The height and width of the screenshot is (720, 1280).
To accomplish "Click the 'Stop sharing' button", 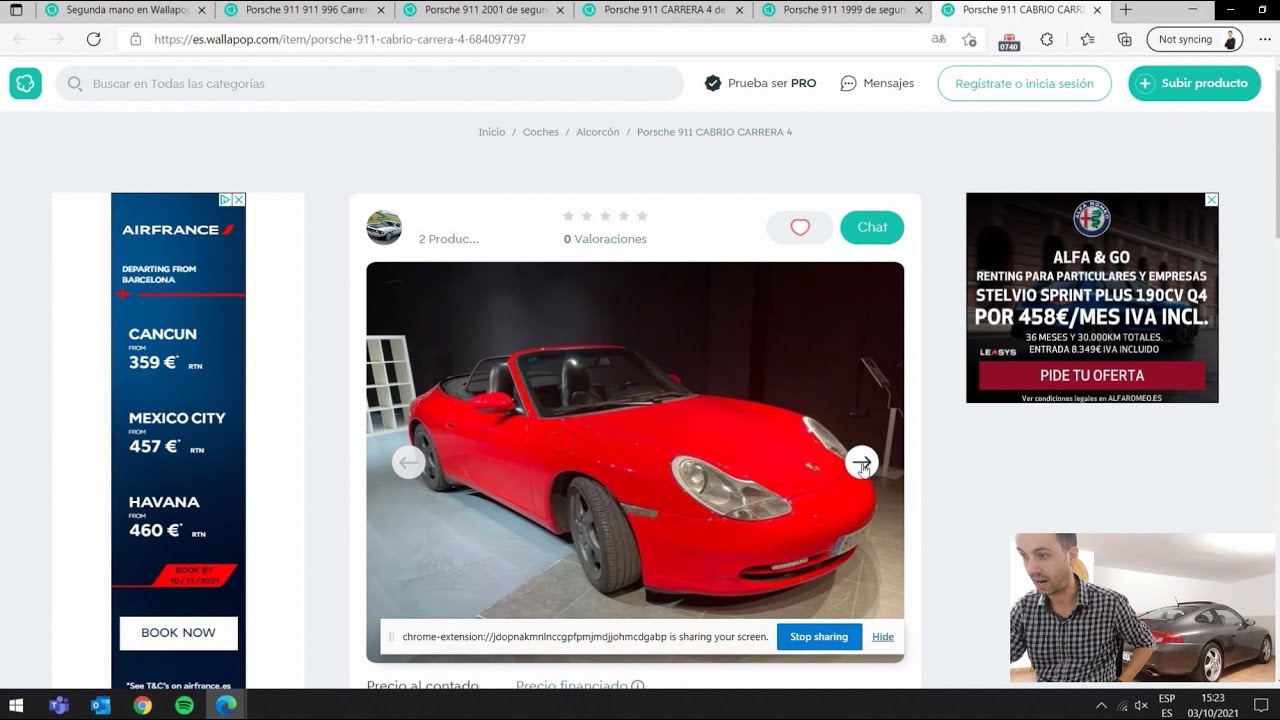I will [x=819, y=636].
